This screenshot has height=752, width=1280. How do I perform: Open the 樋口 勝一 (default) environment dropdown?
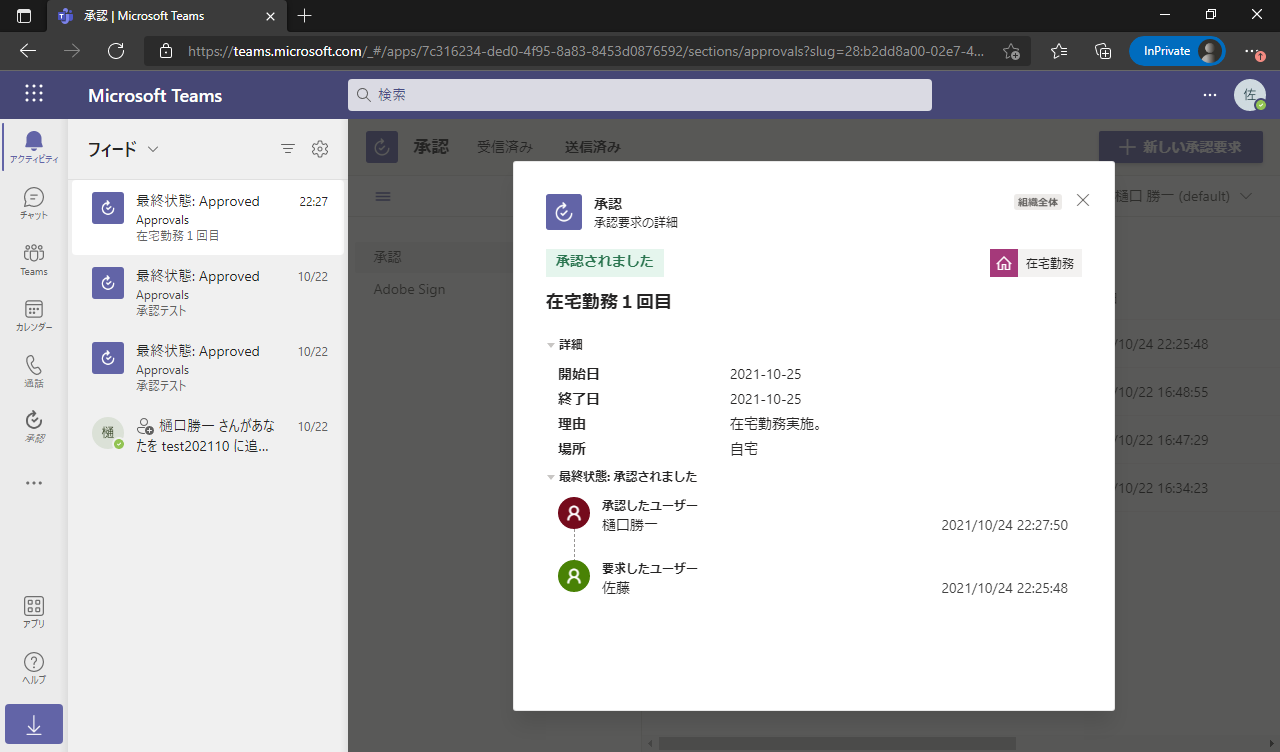tap(1183, 196)
